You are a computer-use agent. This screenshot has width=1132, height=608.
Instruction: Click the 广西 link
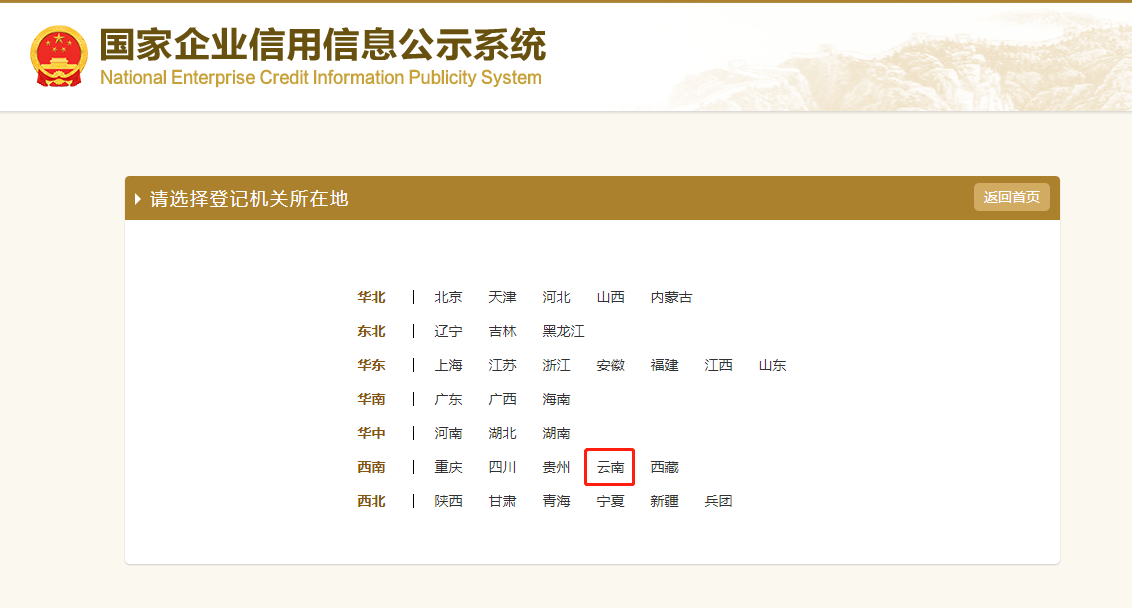click(x=502, y=399)
